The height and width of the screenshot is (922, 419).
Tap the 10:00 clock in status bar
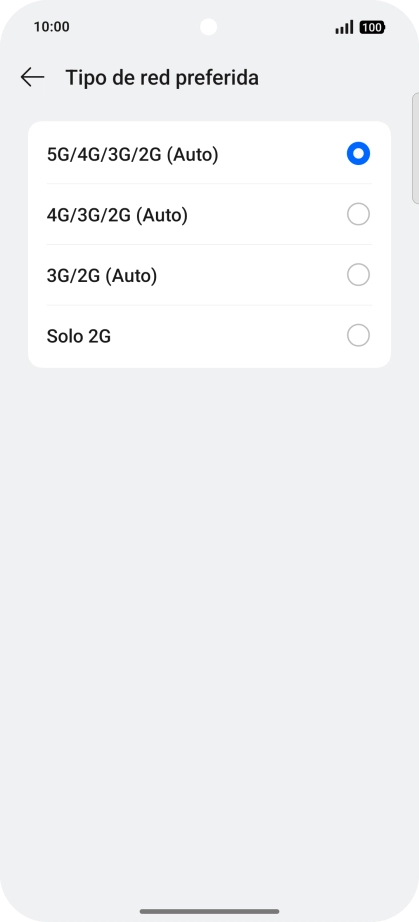(52, 27)
